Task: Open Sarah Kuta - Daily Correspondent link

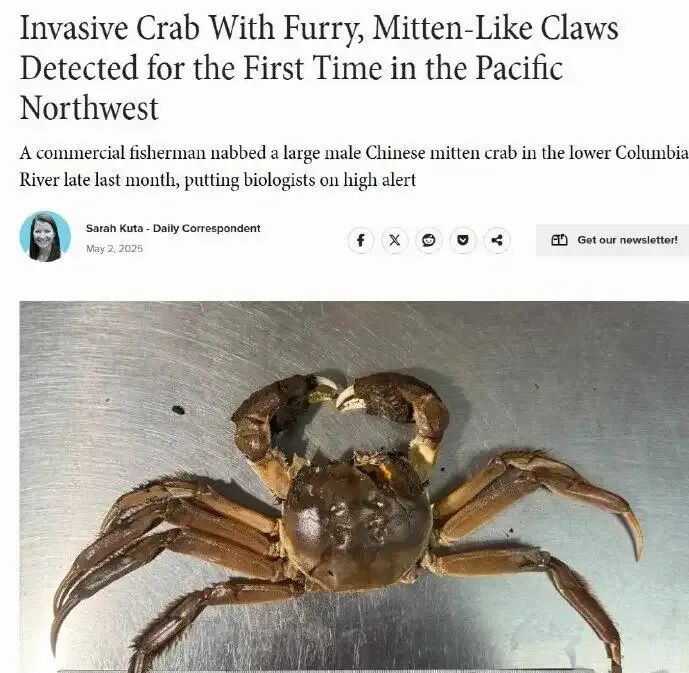Action: tap(173, 228)
